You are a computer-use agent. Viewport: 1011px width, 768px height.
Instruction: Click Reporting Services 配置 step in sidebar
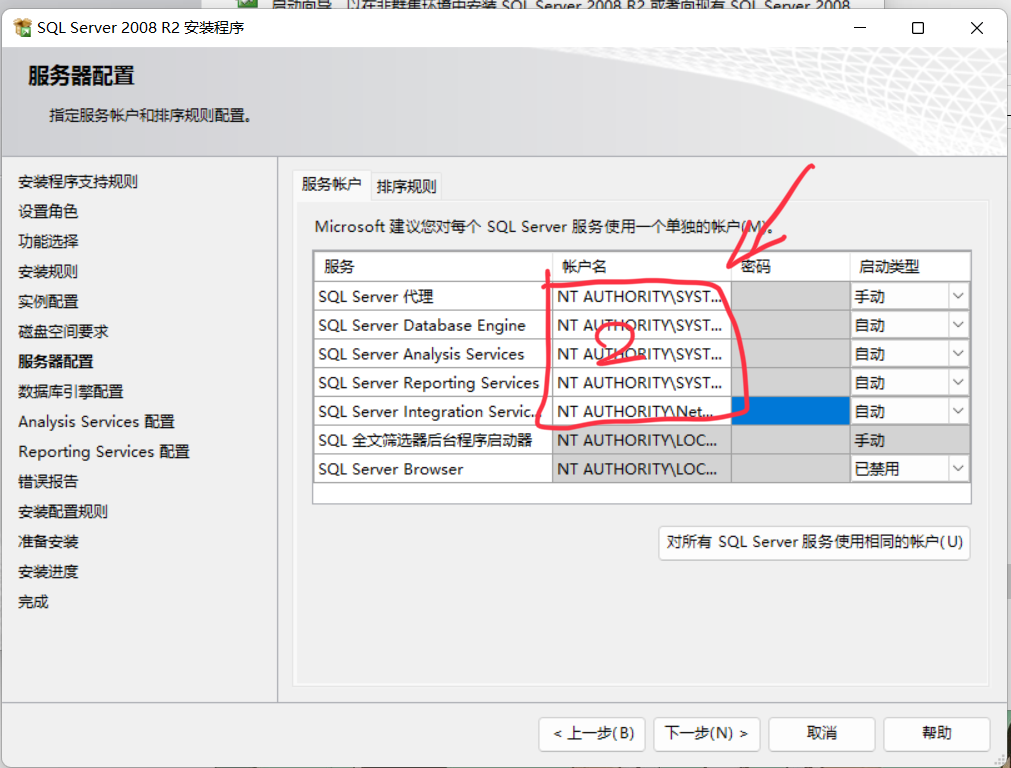point(104,452)
